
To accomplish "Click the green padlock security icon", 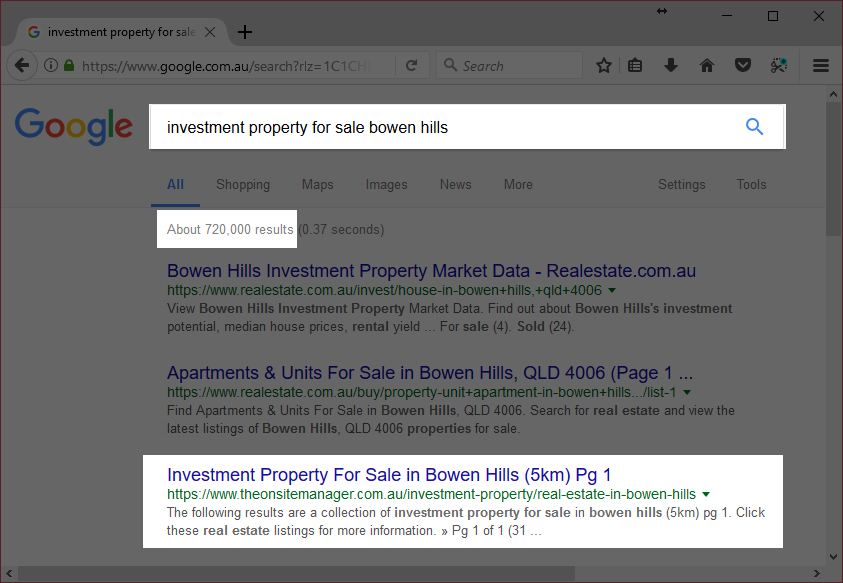I will pyautogui.click(x=69, y=66).
